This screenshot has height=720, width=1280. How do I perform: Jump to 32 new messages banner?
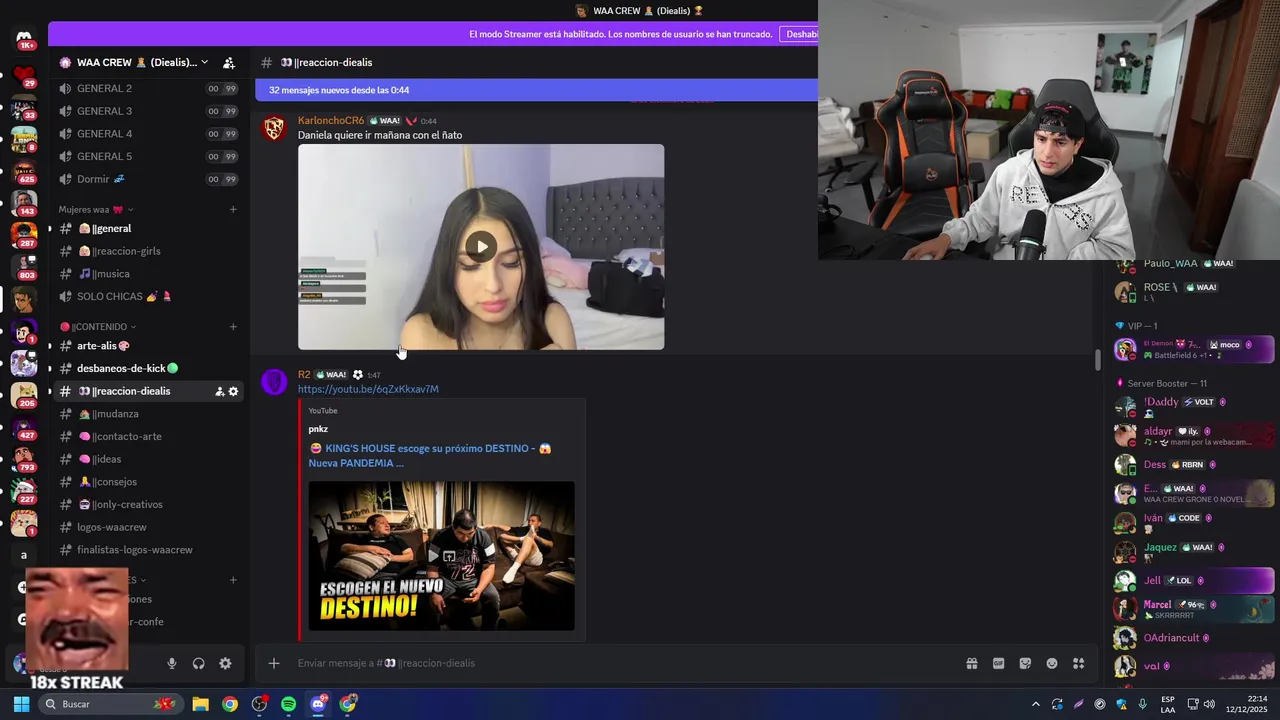point(536,90)
